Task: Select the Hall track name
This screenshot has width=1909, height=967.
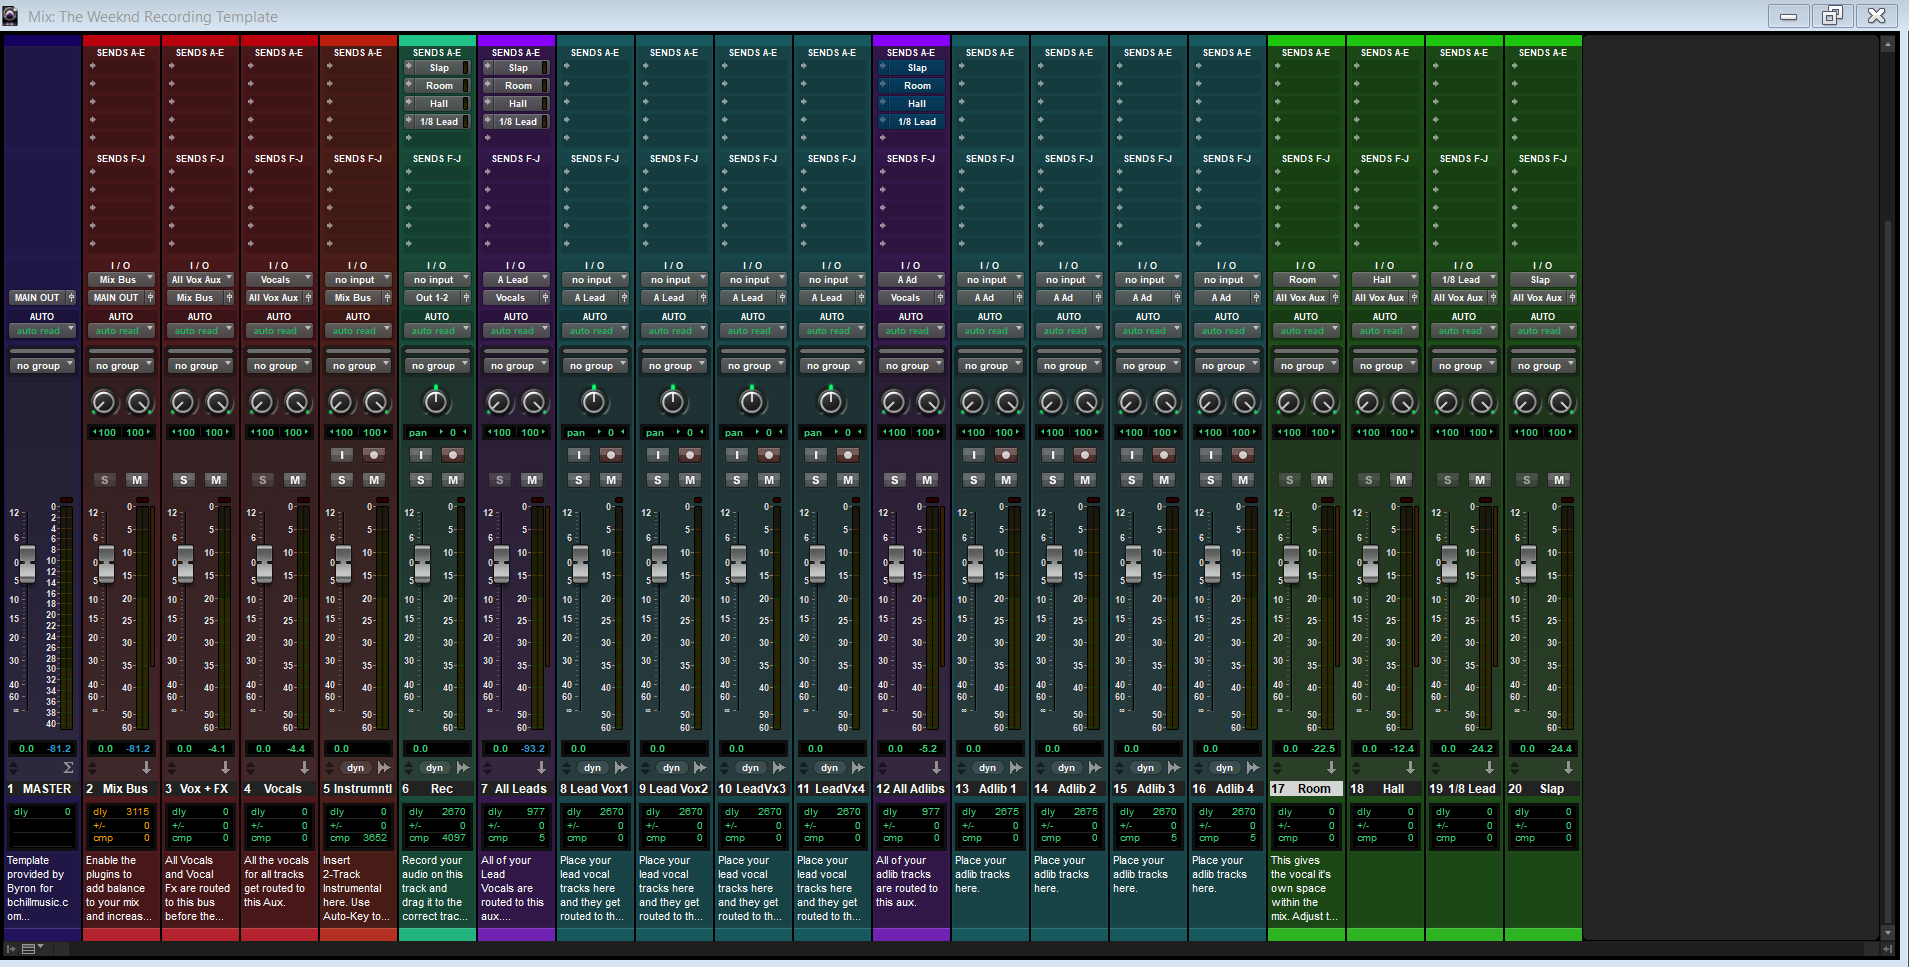Action: 1393,789
